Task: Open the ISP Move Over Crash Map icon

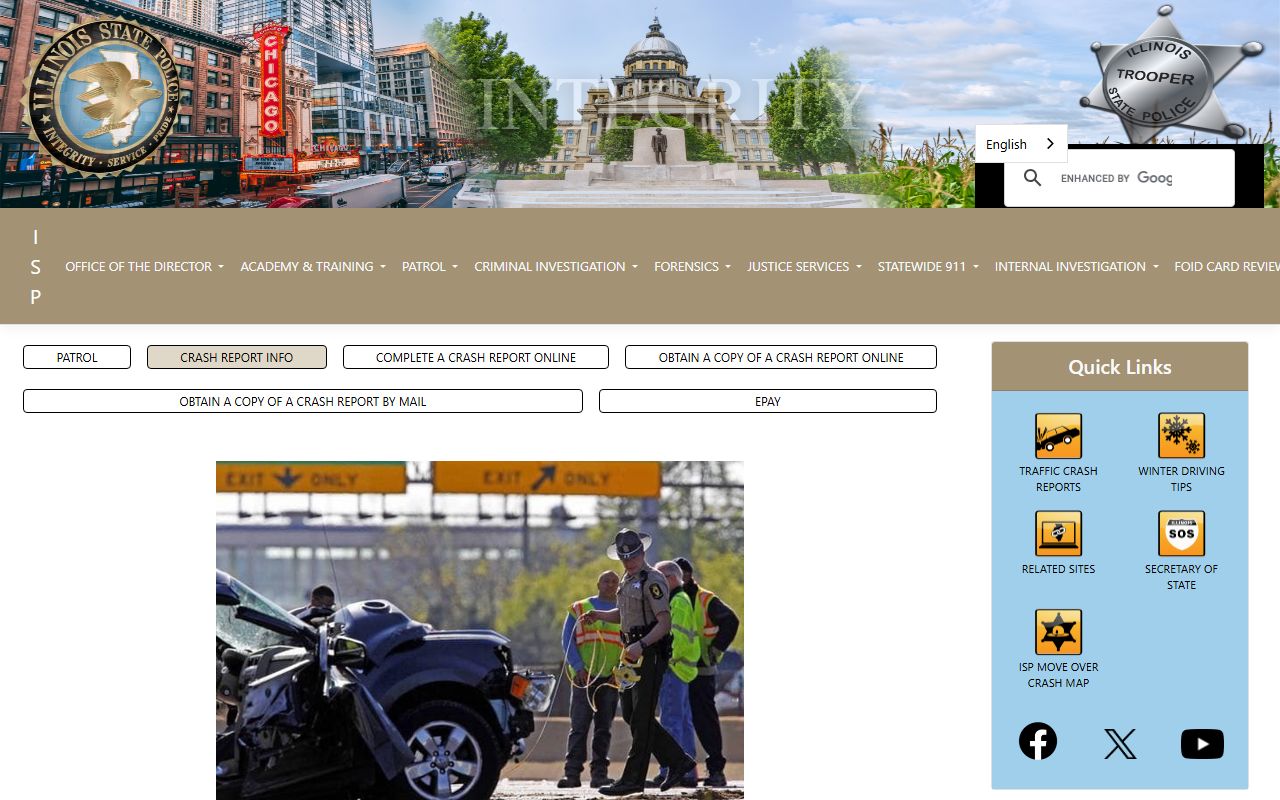Action: [1058, 632]
